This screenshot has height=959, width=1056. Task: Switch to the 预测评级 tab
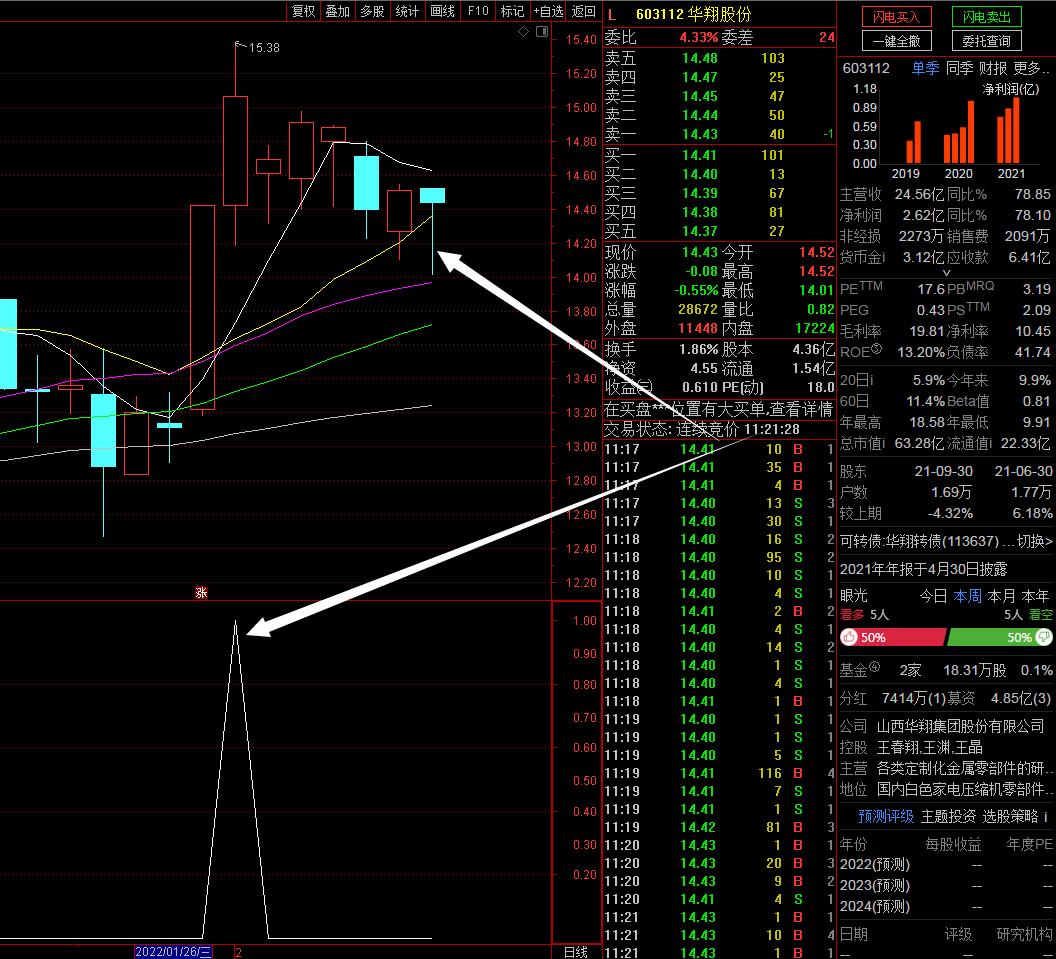click(886, 816)
